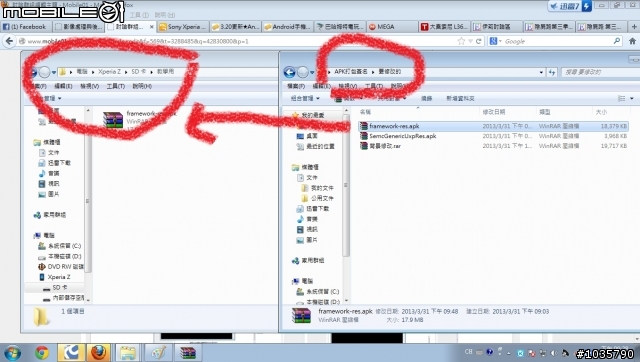Sort by 類型 column header
Viewport: 640px width, 362px height.
545,112
